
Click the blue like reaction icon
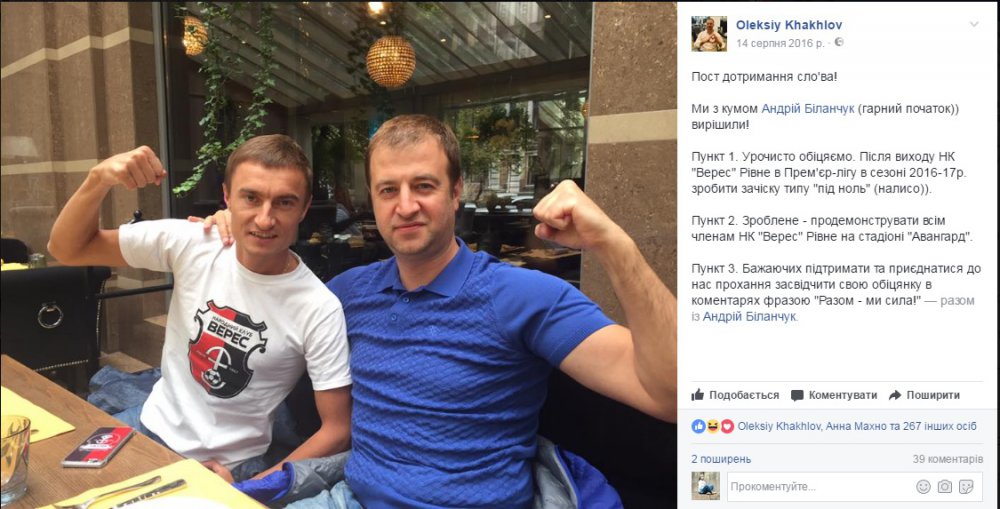point(698,427)
